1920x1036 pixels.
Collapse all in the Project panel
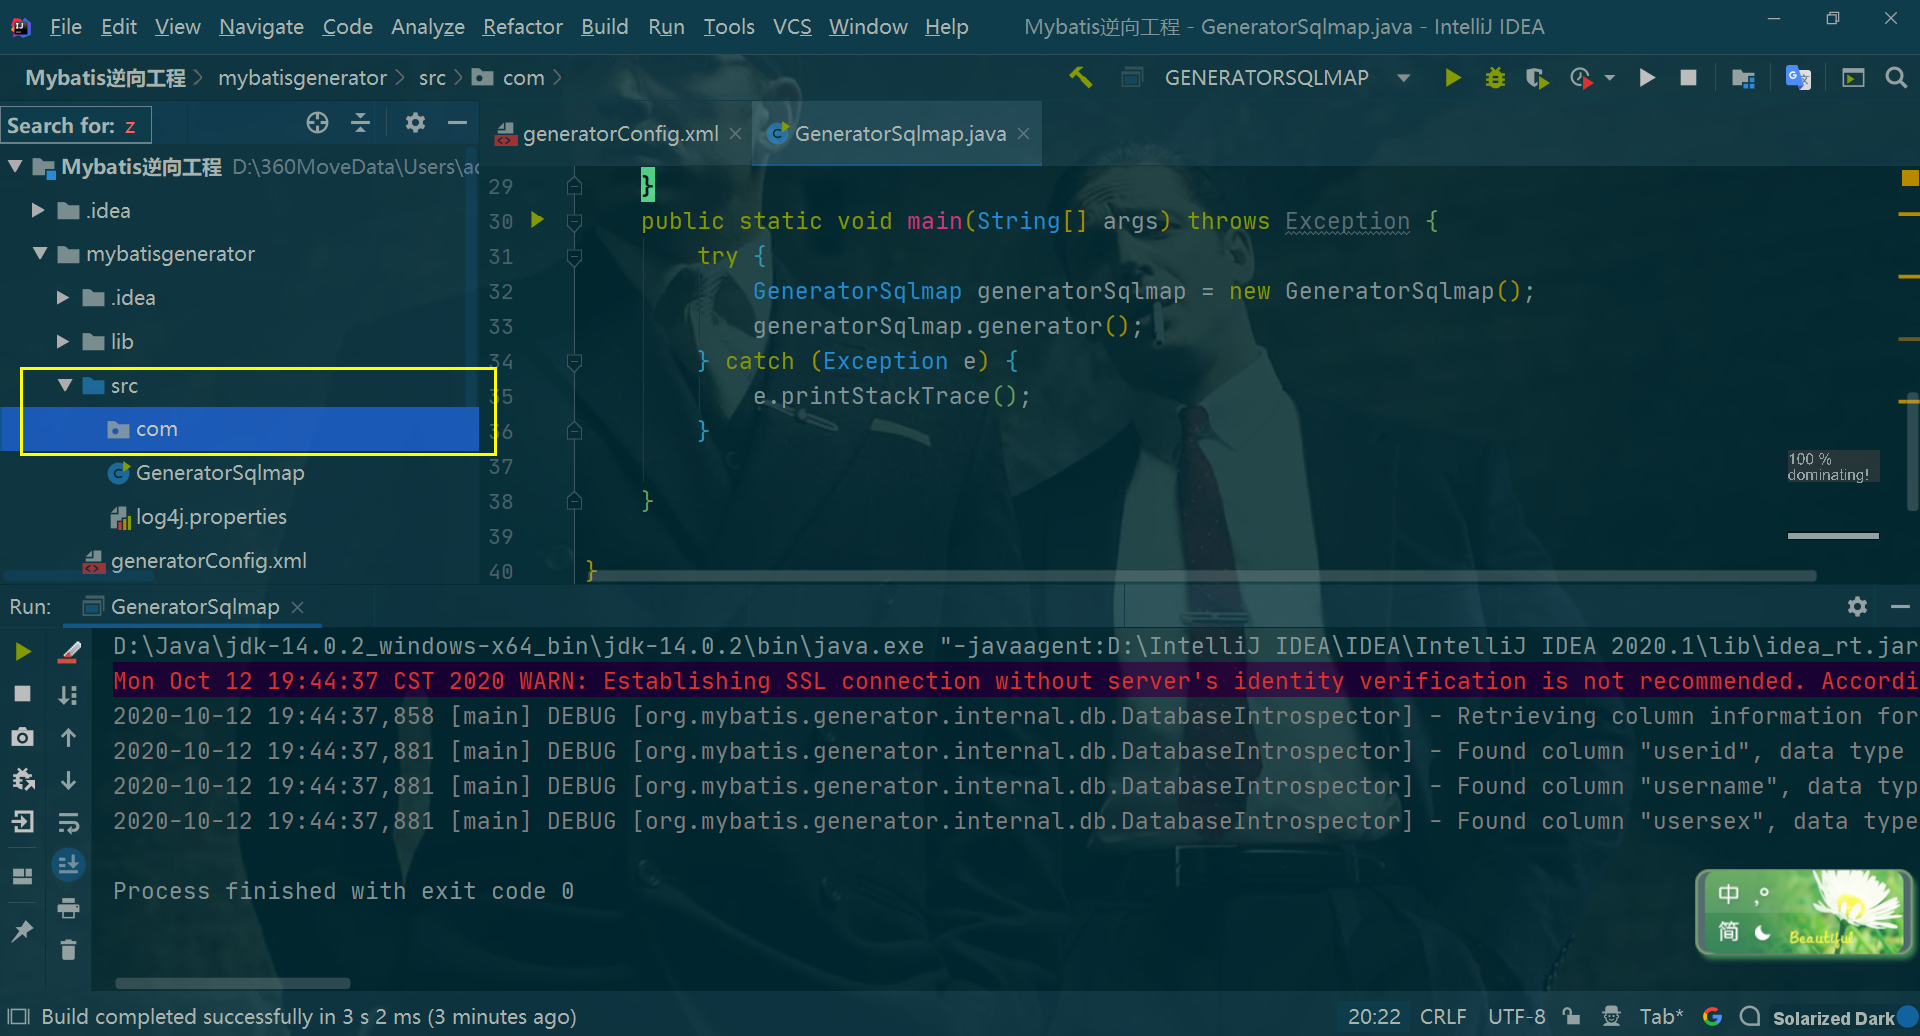[x=361, y=123]
